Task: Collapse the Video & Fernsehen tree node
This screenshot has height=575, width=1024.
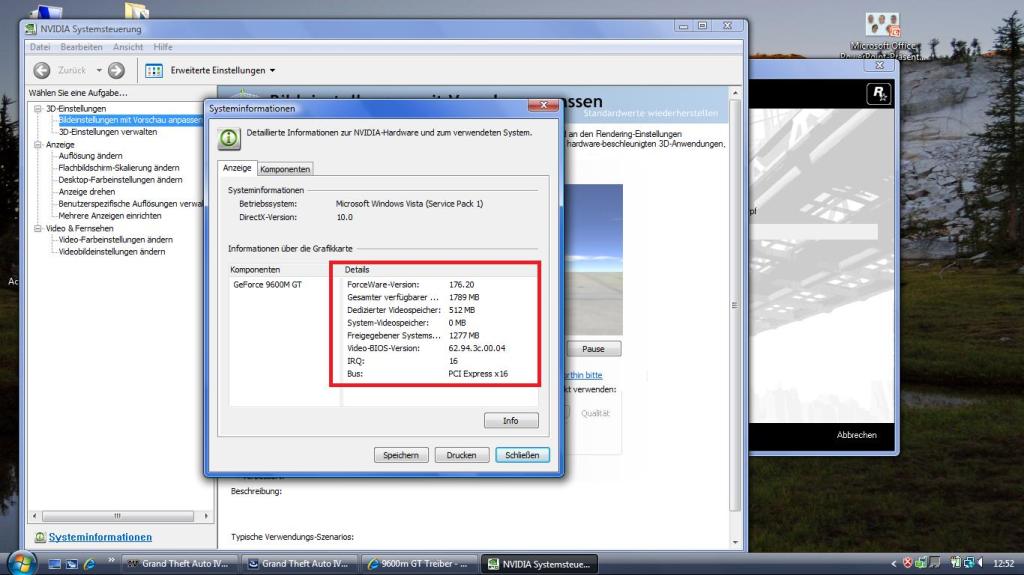Action: 38,228
